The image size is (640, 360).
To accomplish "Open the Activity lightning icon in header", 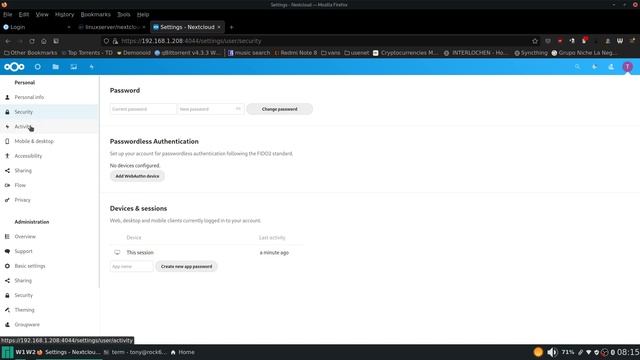I will click(91, 67).
